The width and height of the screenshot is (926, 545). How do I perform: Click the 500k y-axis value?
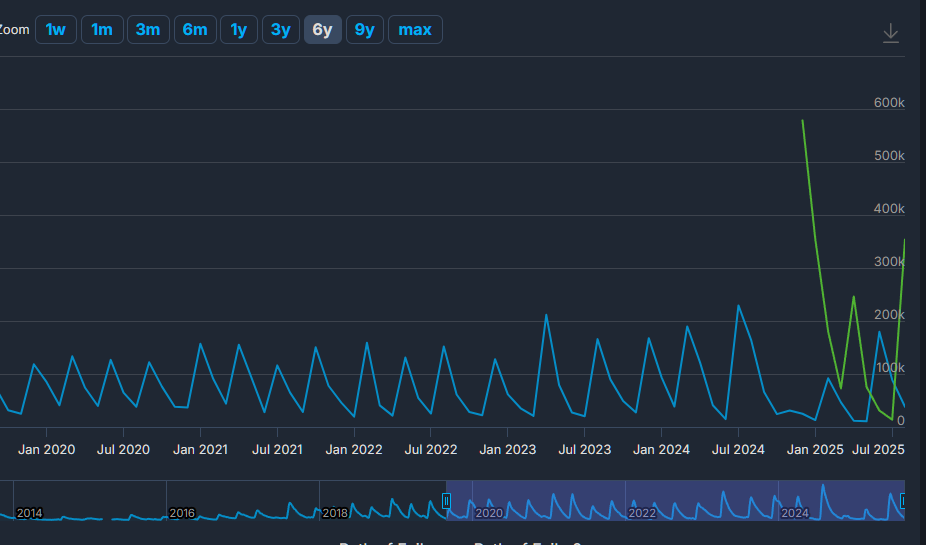click(x=889, y=156)
